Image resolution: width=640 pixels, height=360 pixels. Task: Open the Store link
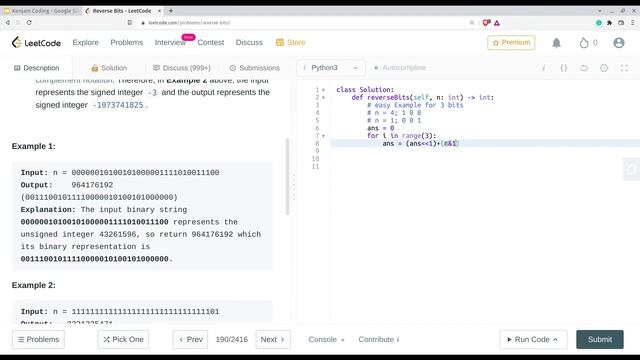[x=291, y=42]
